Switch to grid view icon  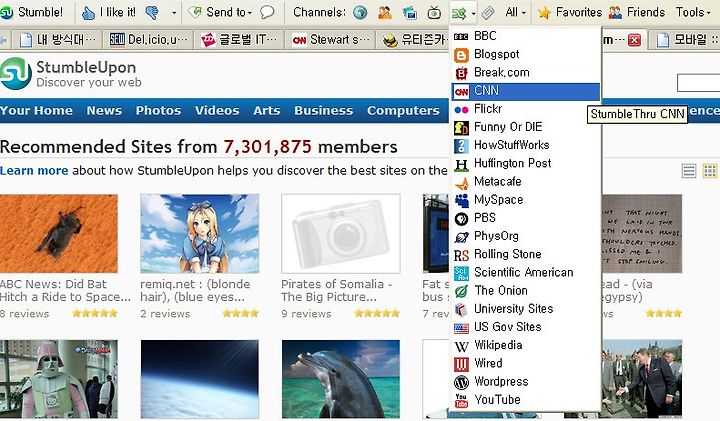(710, 171)
